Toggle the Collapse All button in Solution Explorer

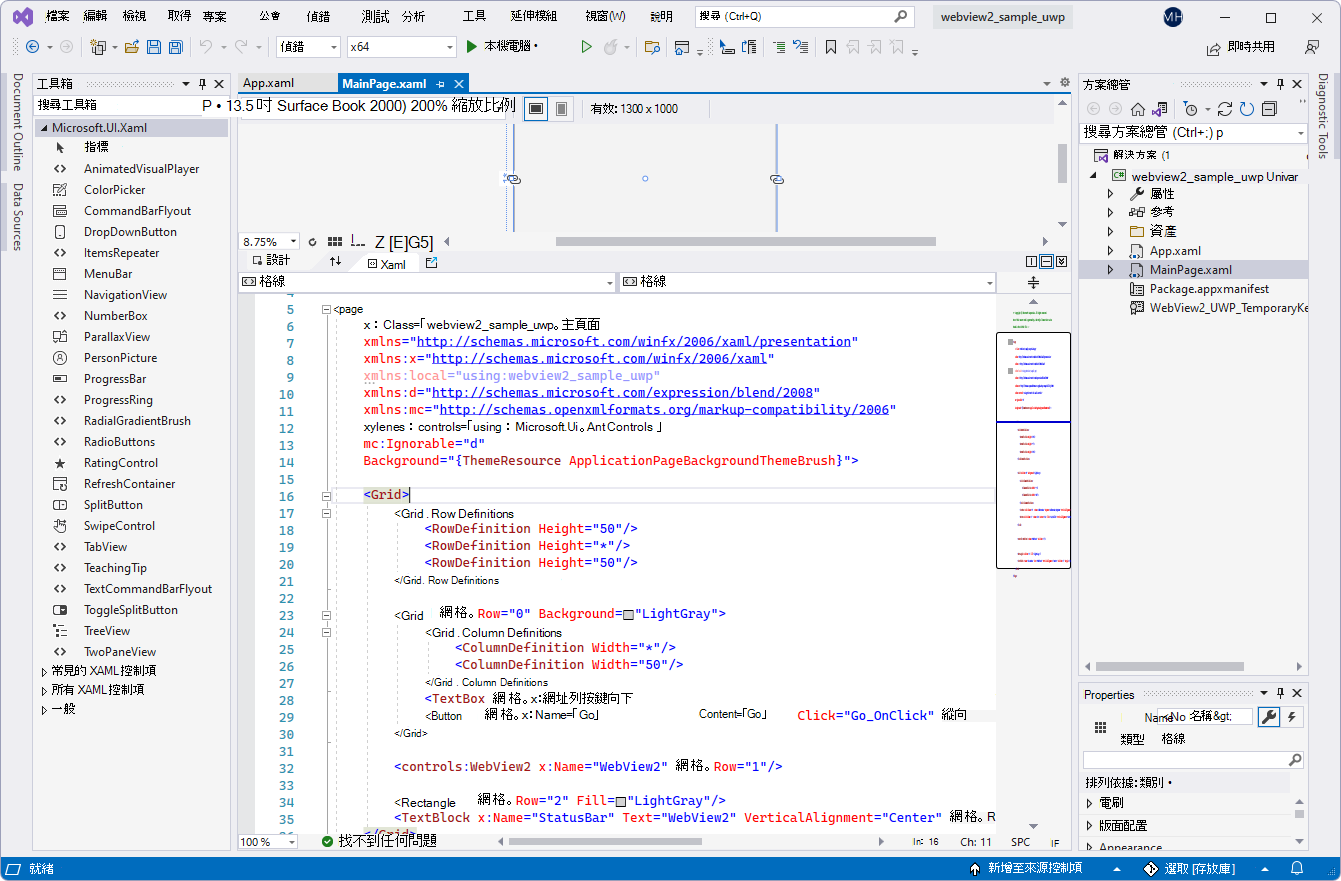(1269, 109)
